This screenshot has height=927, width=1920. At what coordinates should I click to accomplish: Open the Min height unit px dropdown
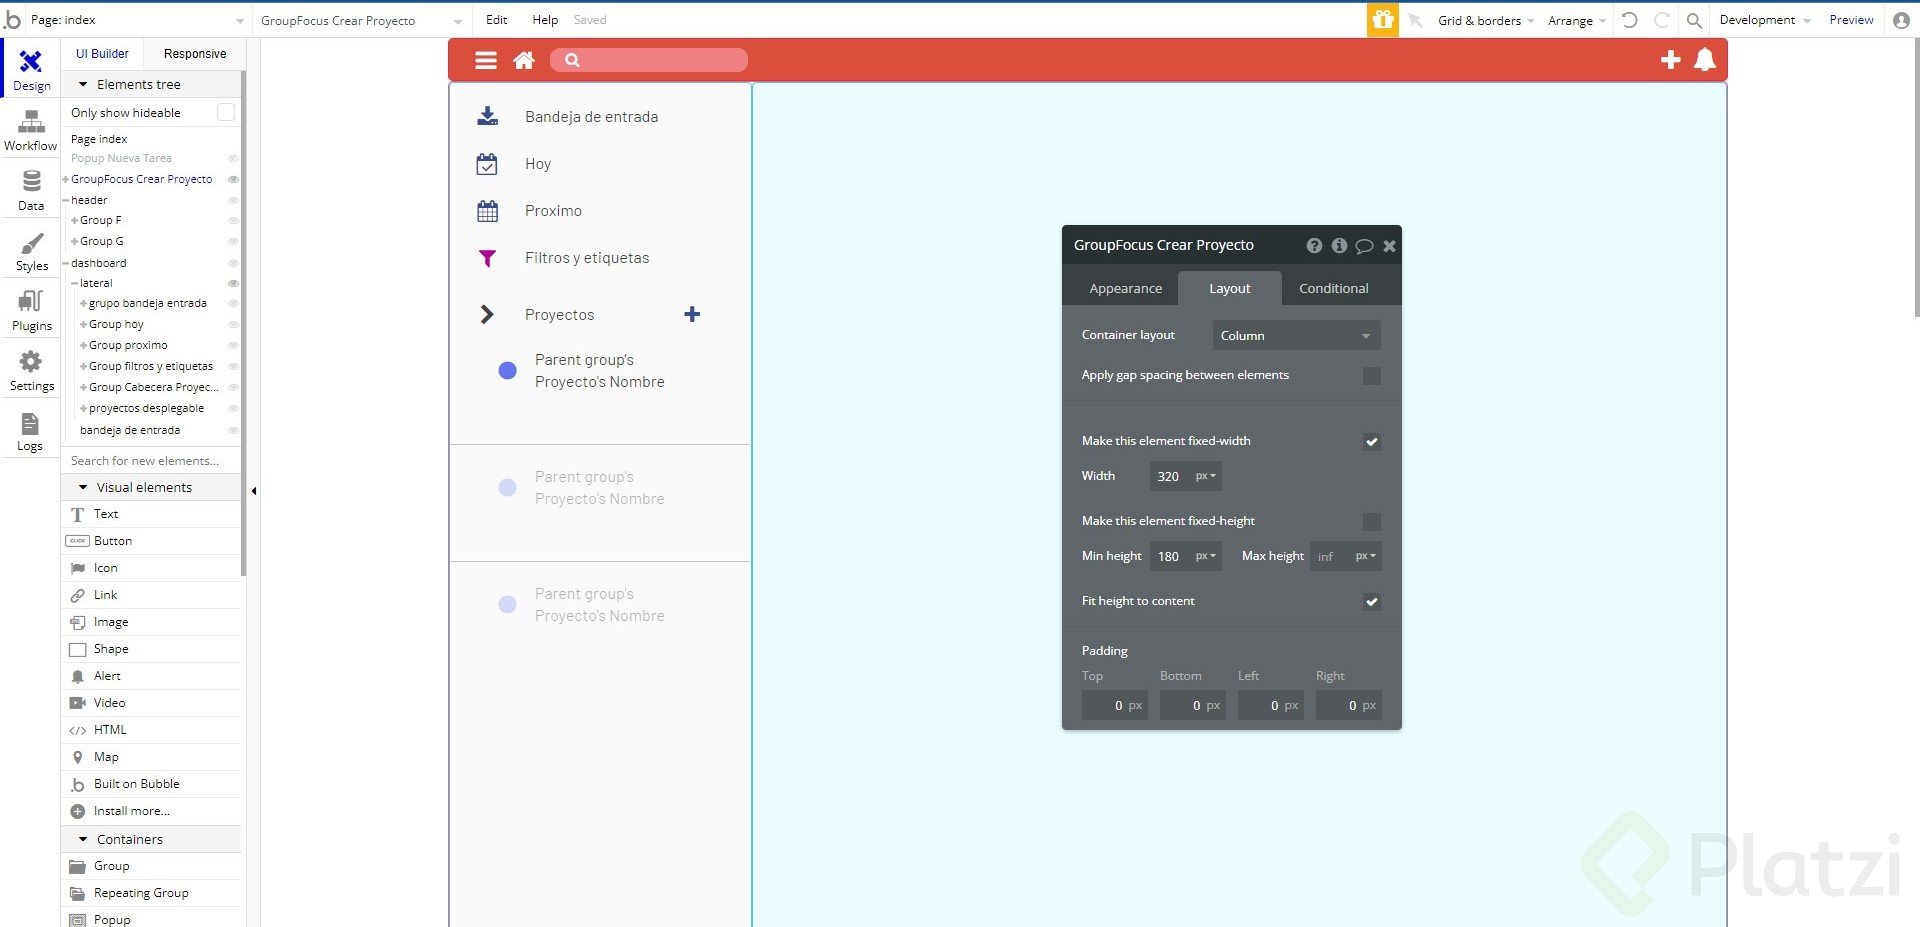(1206, 556)
